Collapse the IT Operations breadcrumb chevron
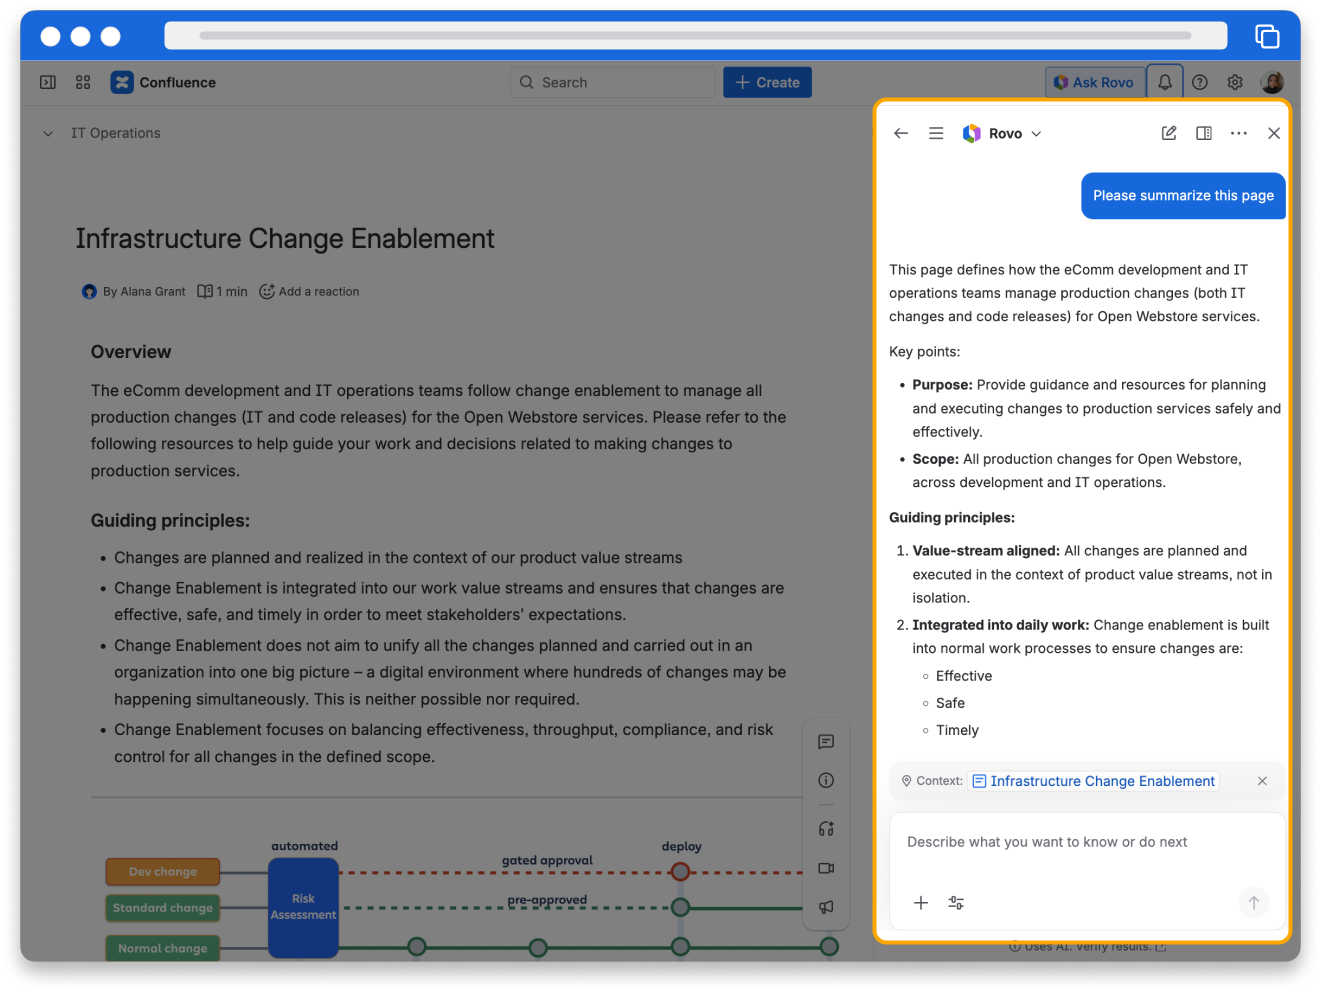 pos(48,133)
